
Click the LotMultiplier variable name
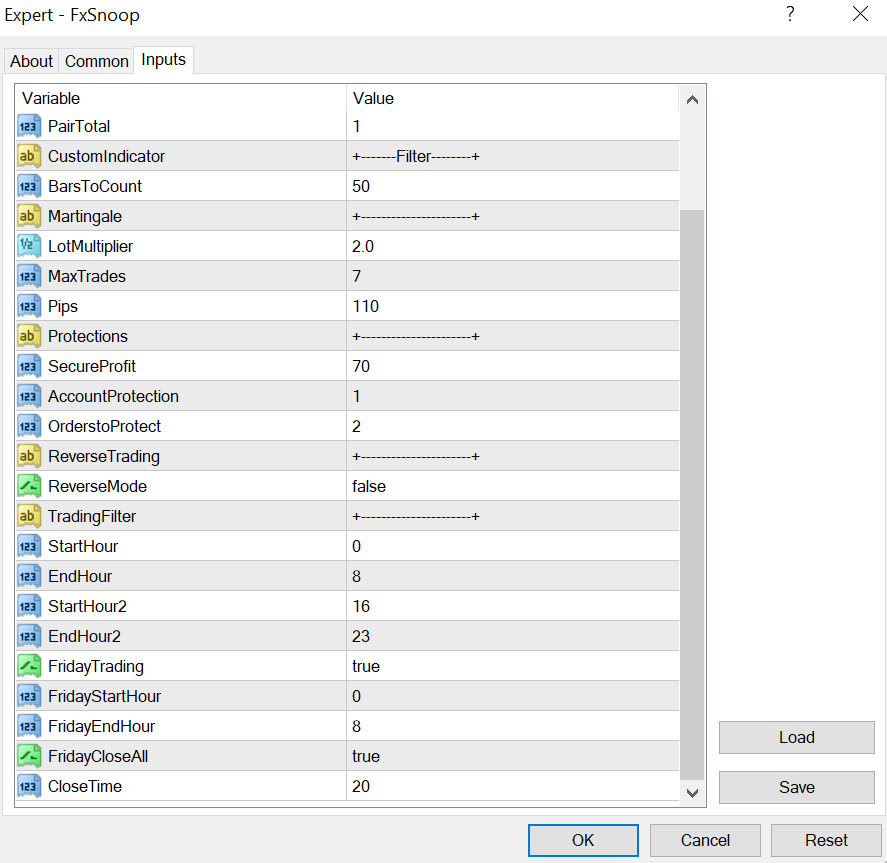91,246
